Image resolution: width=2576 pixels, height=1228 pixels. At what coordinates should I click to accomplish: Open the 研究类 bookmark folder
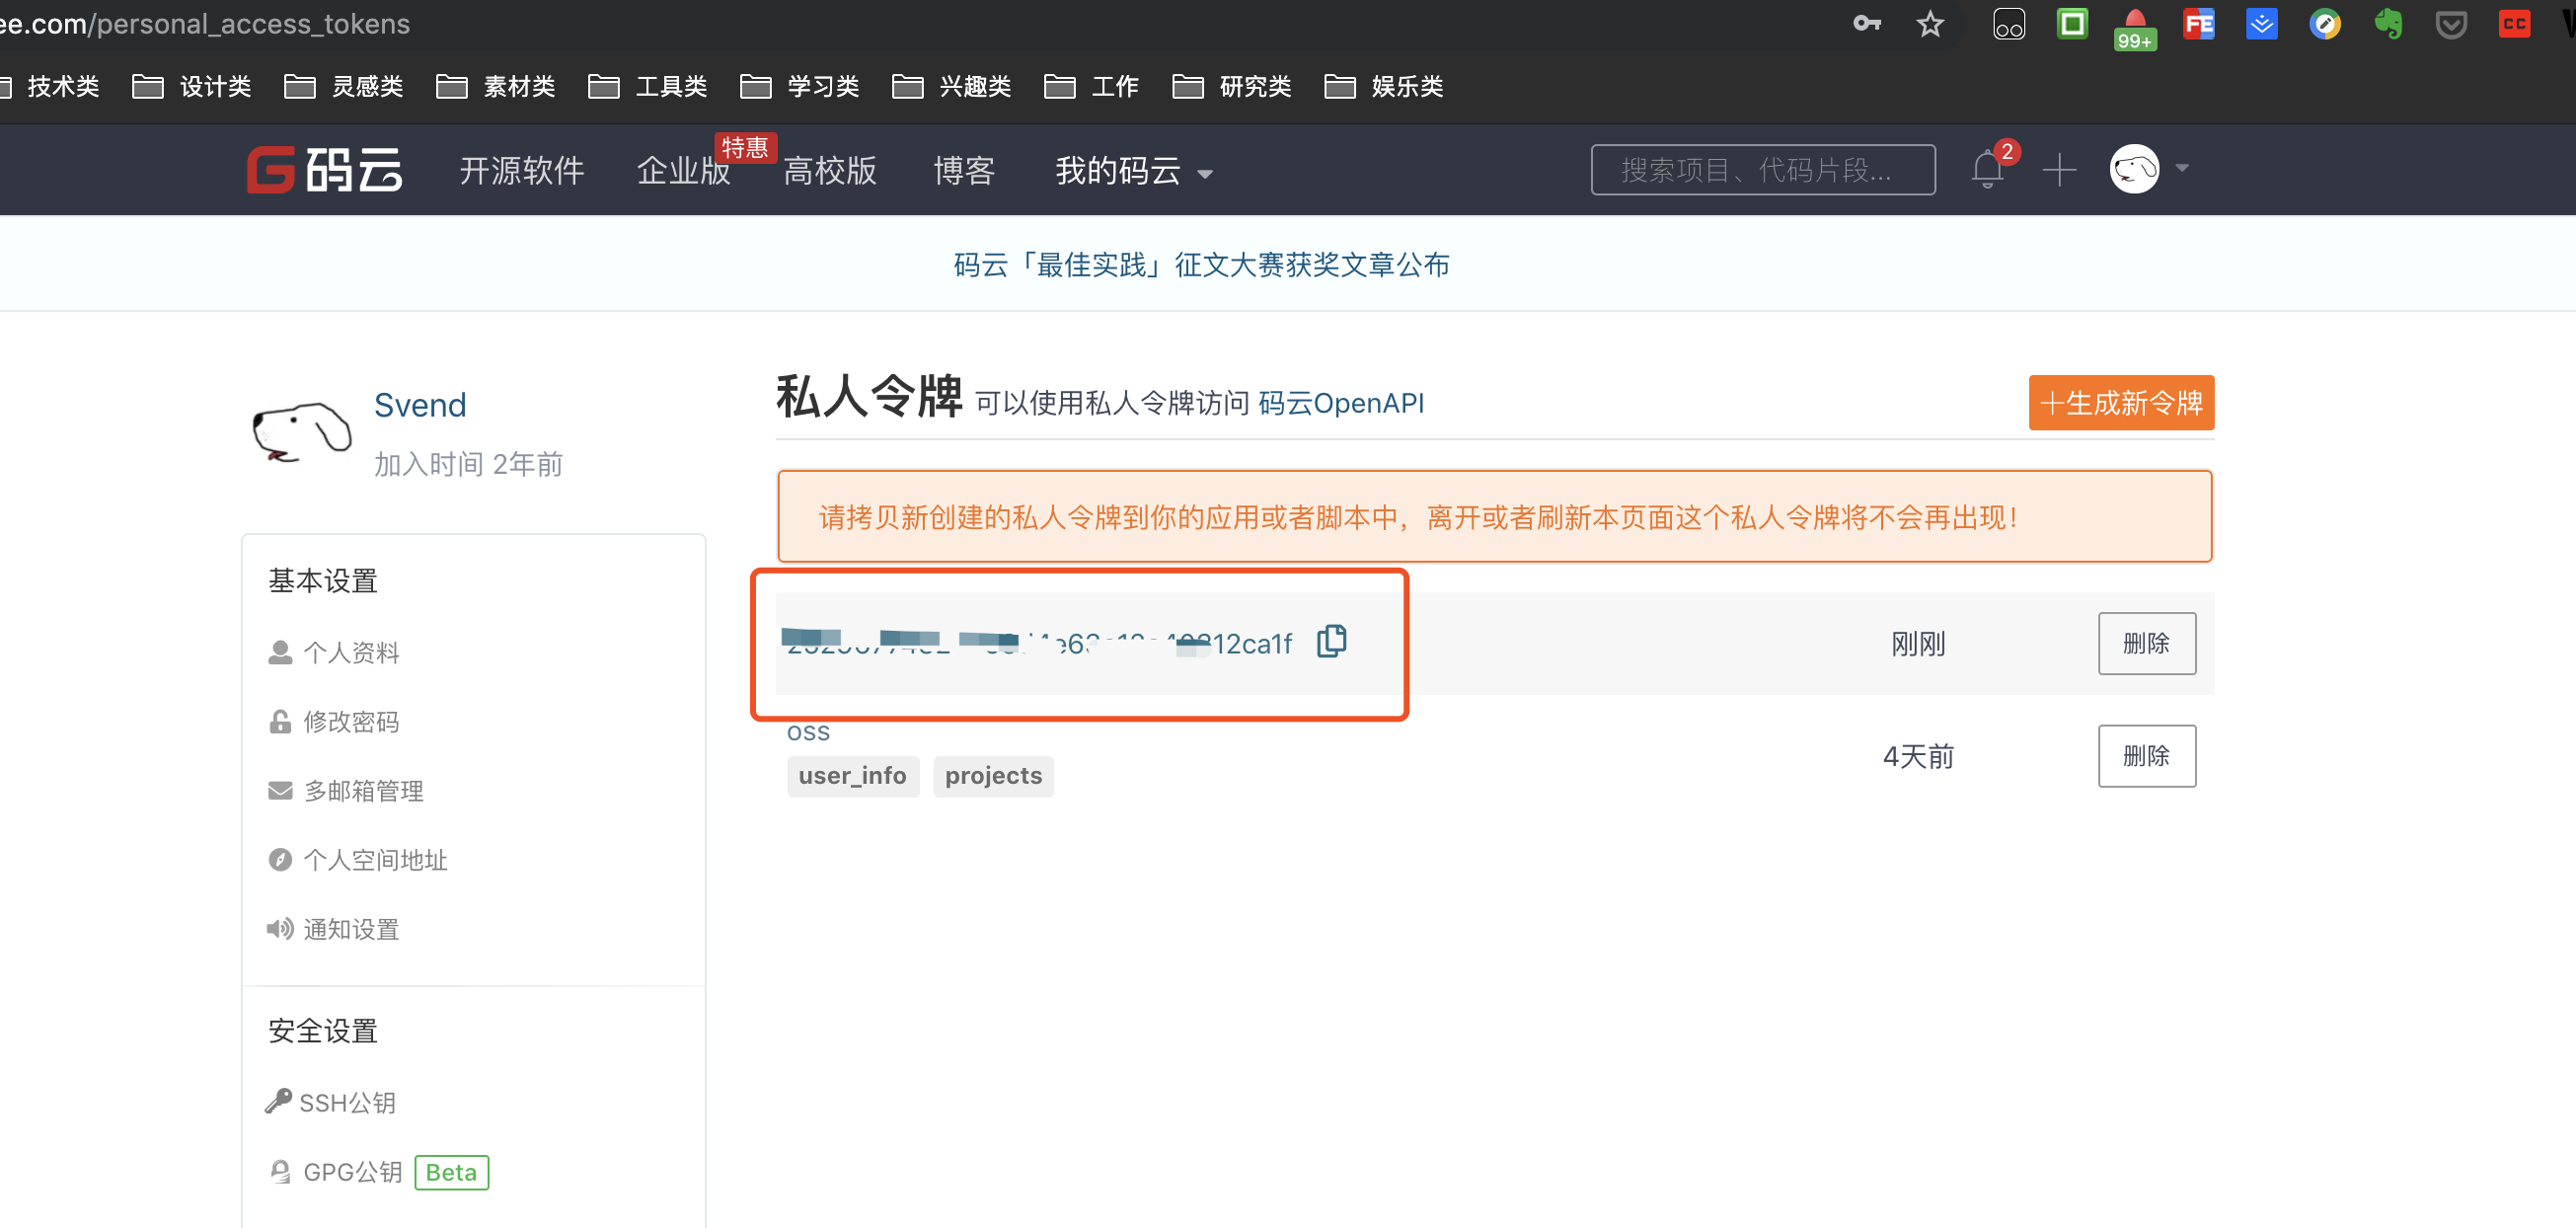[x=1232, y=86]
